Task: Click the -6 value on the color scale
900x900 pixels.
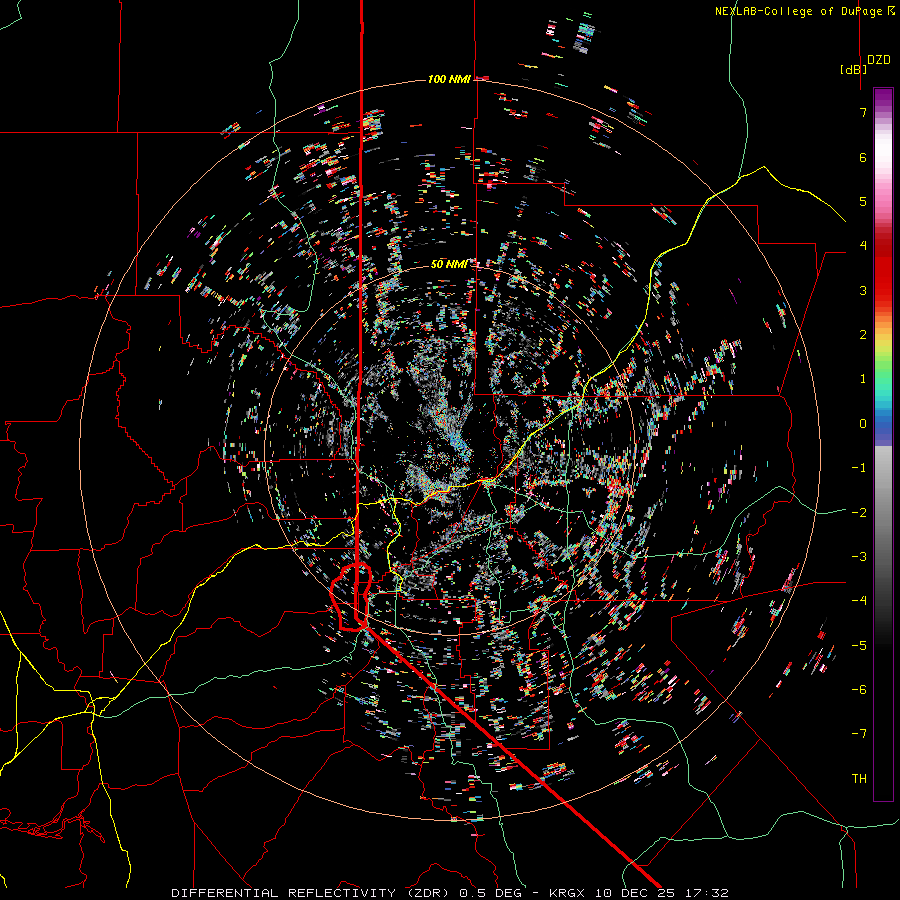Action: pos(859,689)
